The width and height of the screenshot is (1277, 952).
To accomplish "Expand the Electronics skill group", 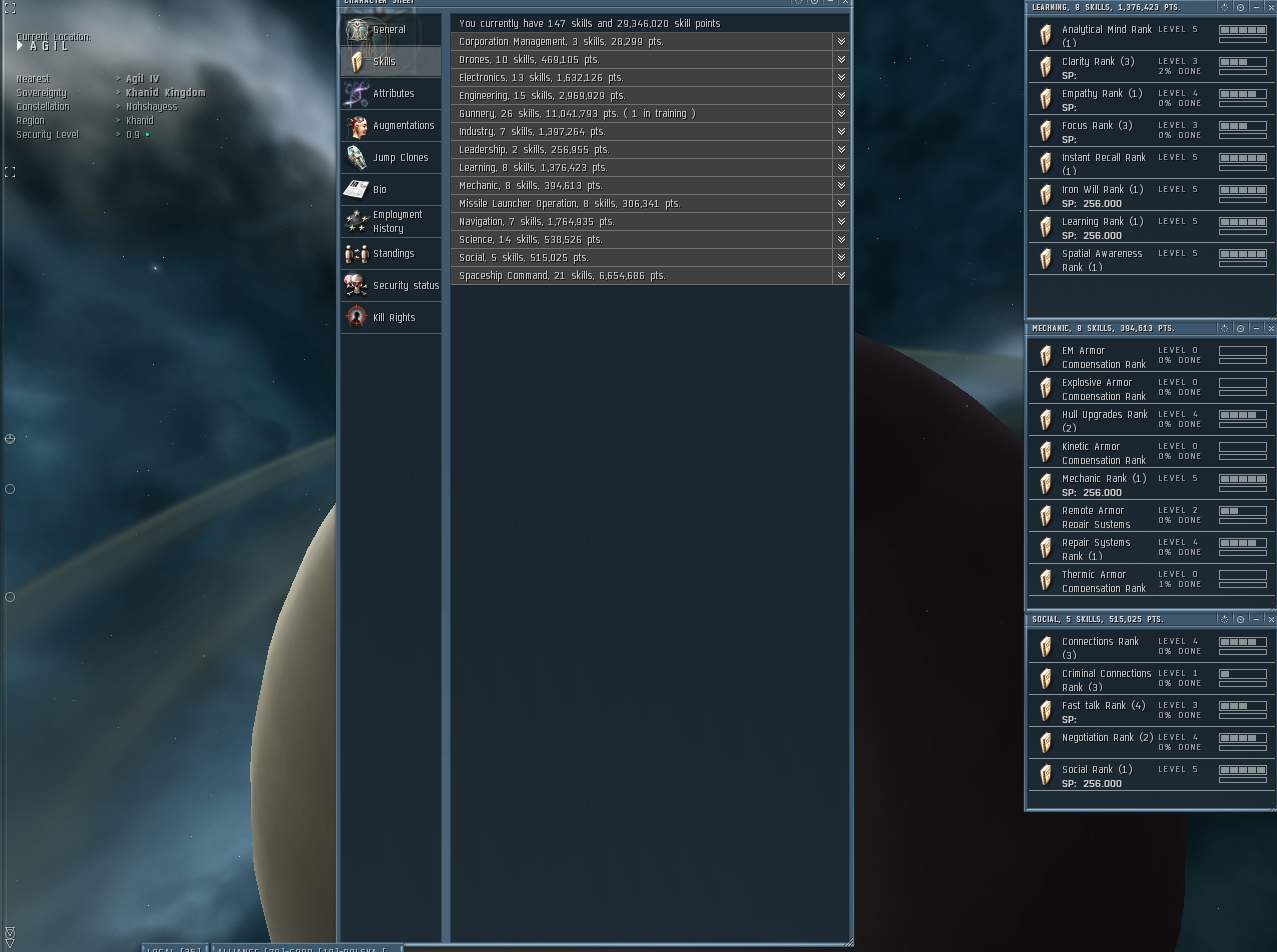I will (x=841, y=77).
